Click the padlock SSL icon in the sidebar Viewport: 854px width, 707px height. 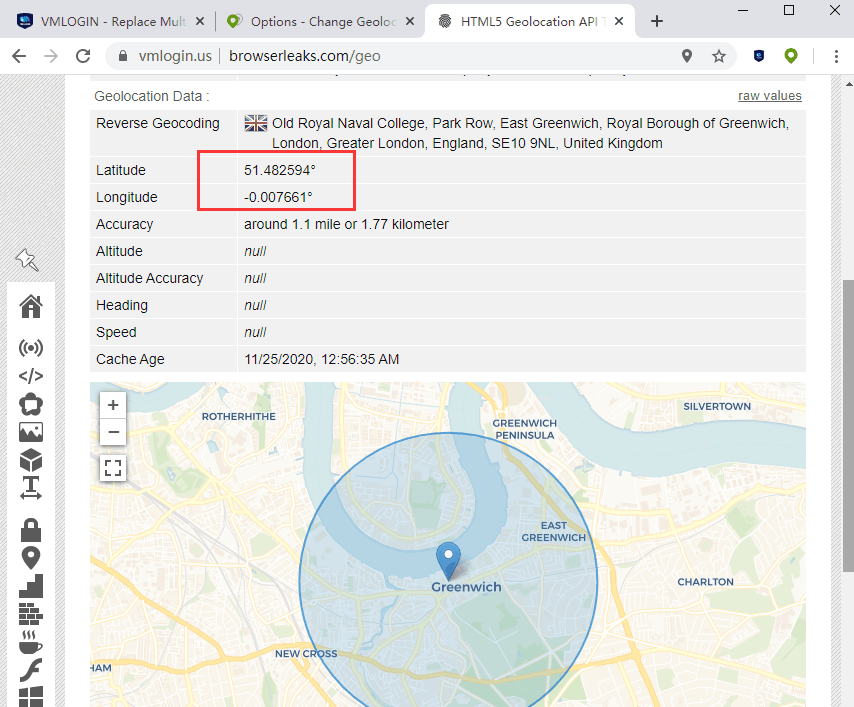click(x=31, y=529)
